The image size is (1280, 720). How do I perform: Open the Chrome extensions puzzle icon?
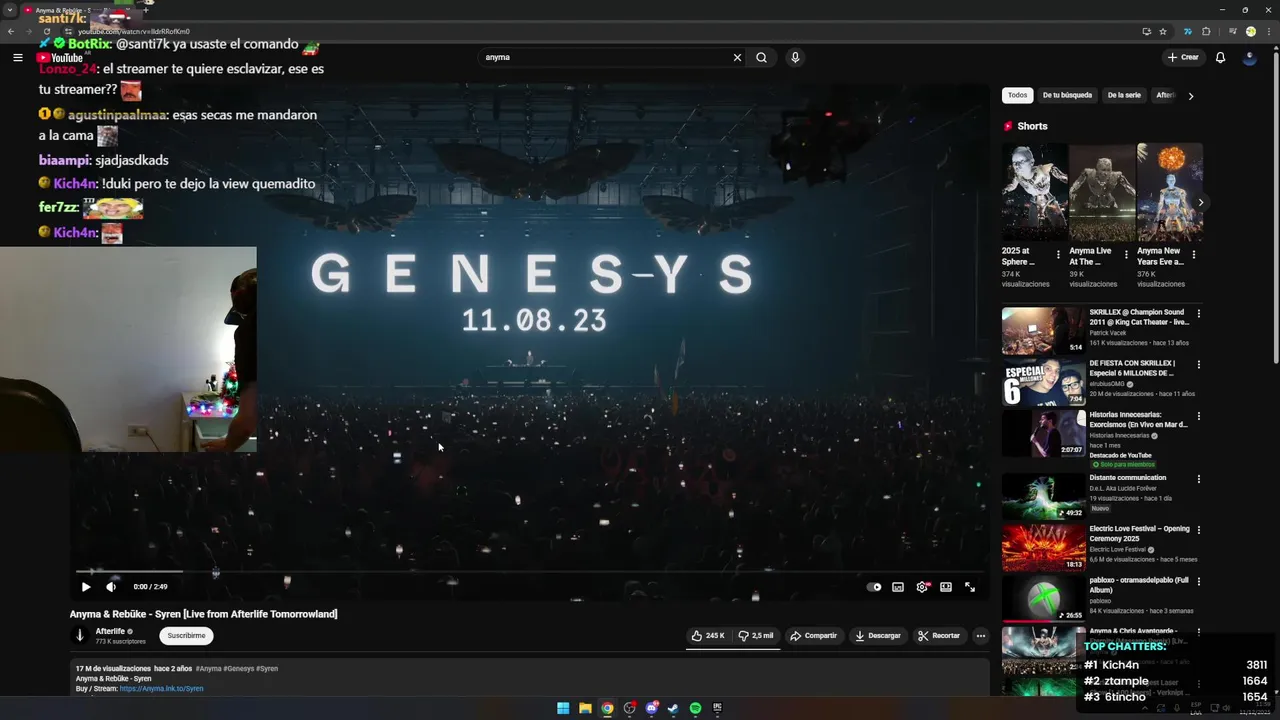tap(1206, 31)
